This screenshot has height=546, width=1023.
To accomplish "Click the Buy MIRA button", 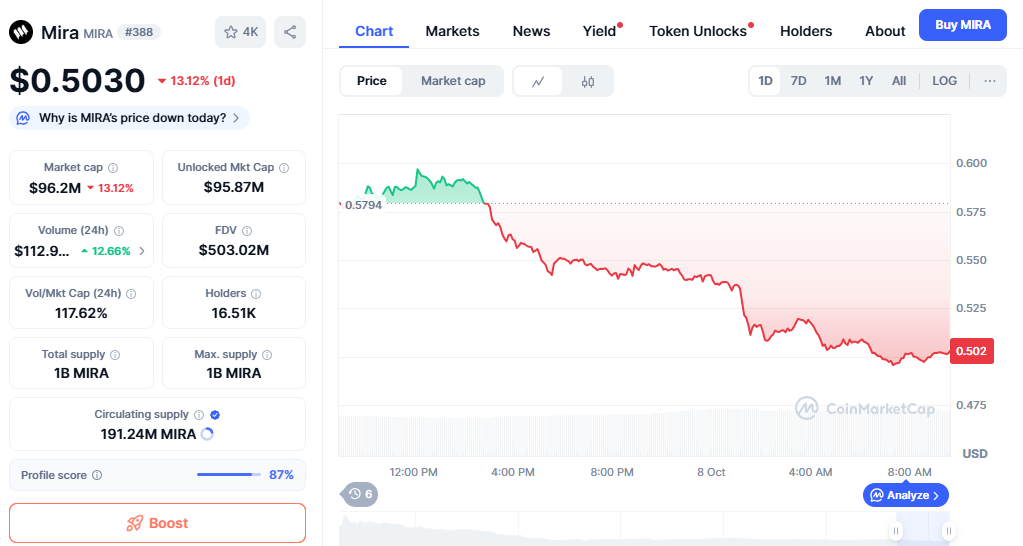I will pyautogui.click(x=962, y=25).
